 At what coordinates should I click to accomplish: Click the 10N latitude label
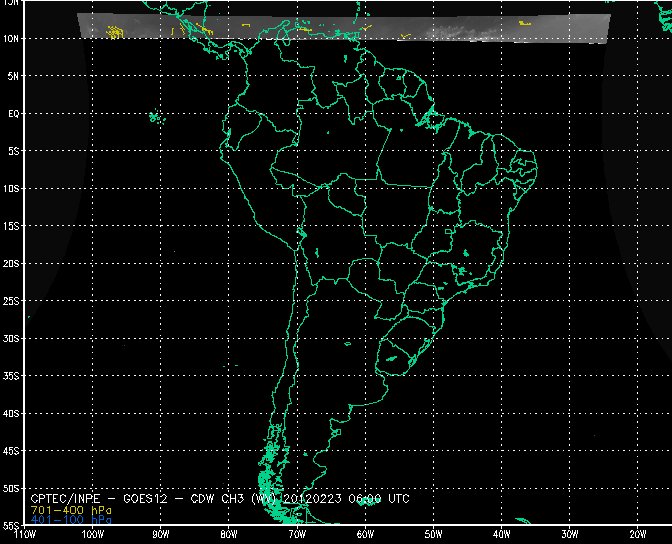[x=11, y=39]
